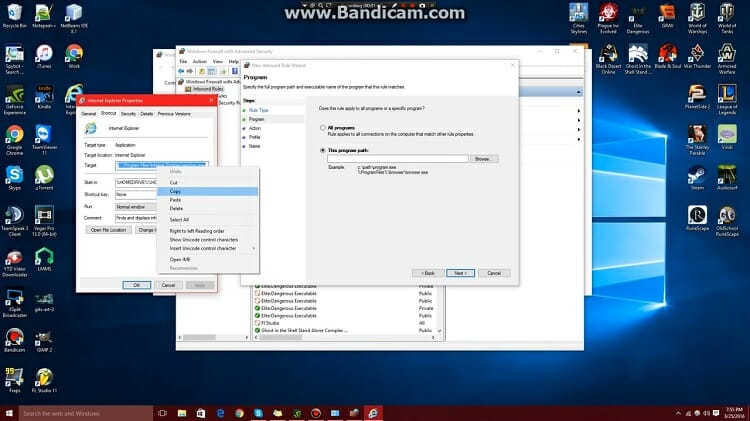This screenshot has height=421, width=750.
Task: Click Cancel in Internet Explorer Properties
Action: pyautogui.click(x=168, y=285)
